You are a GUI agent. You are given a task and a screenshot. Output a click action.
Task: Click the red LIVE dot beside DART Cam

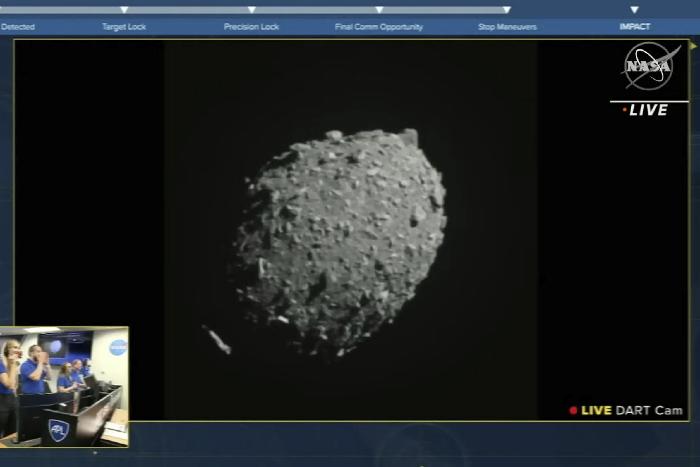[x=573, y=410]
